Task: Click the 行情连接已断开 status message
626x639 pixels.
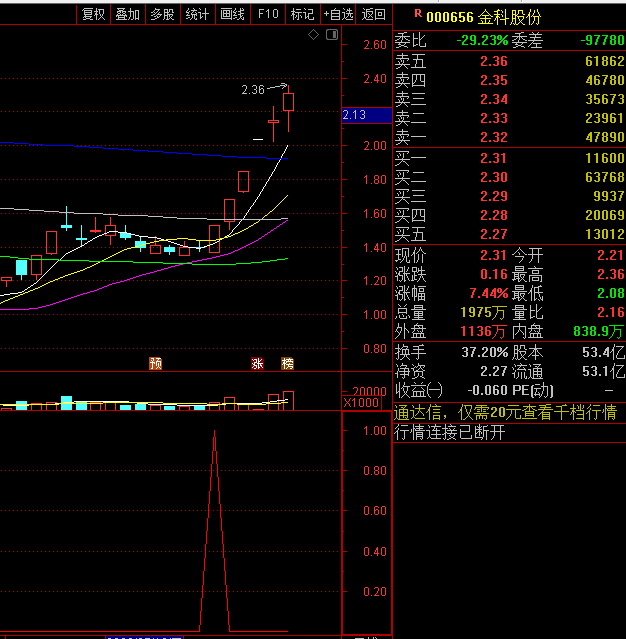Action: pos(450,432)
